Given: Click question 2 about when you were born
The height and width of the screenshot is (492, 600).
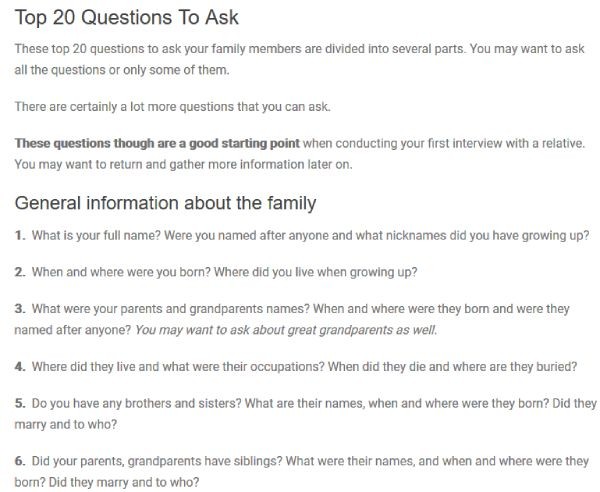Looking at the screenshot, I should (x=216, y=272).
